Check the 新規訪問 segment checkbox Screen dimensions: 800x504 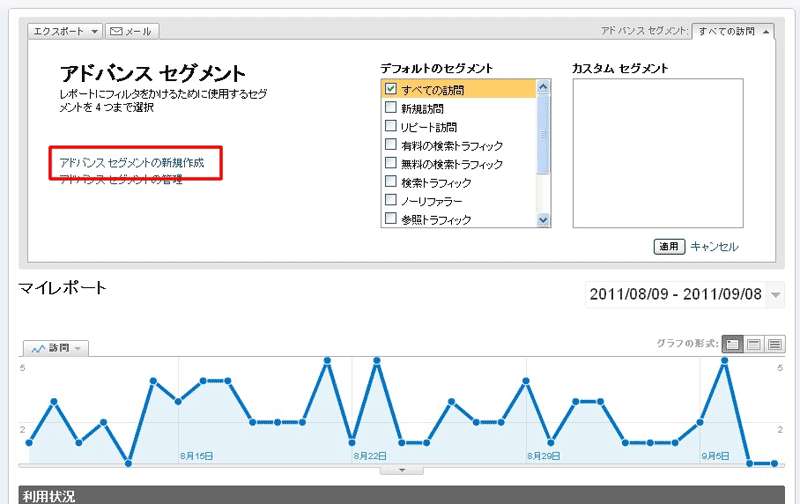(391, 108)
